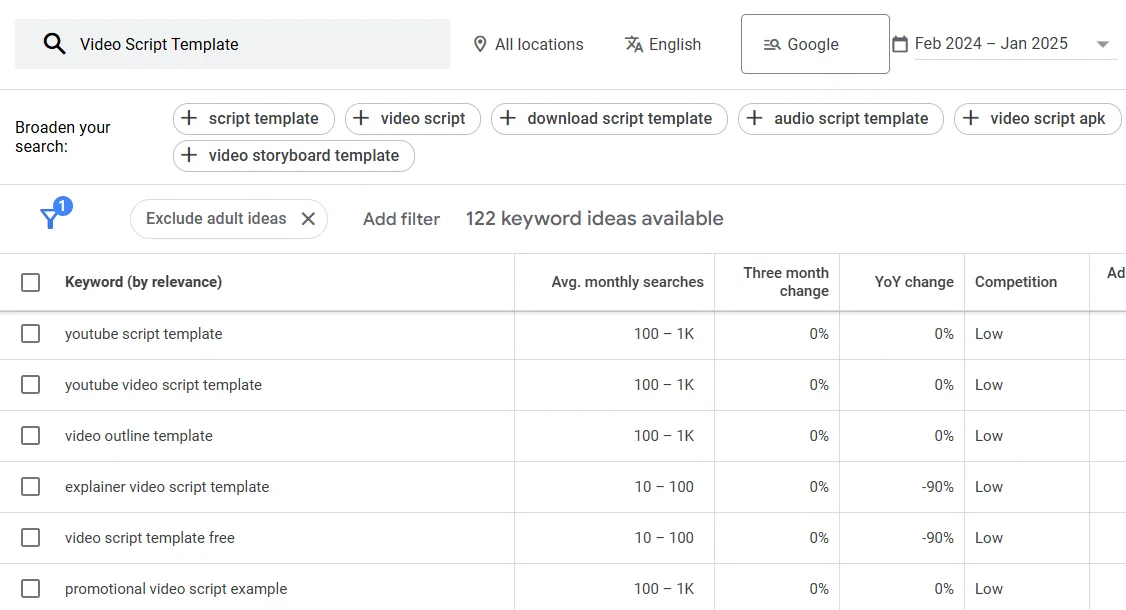1126x610 pixels.
Task: Tick 'promotional video script example' checkbox
Action: click(x=31, y=589)
